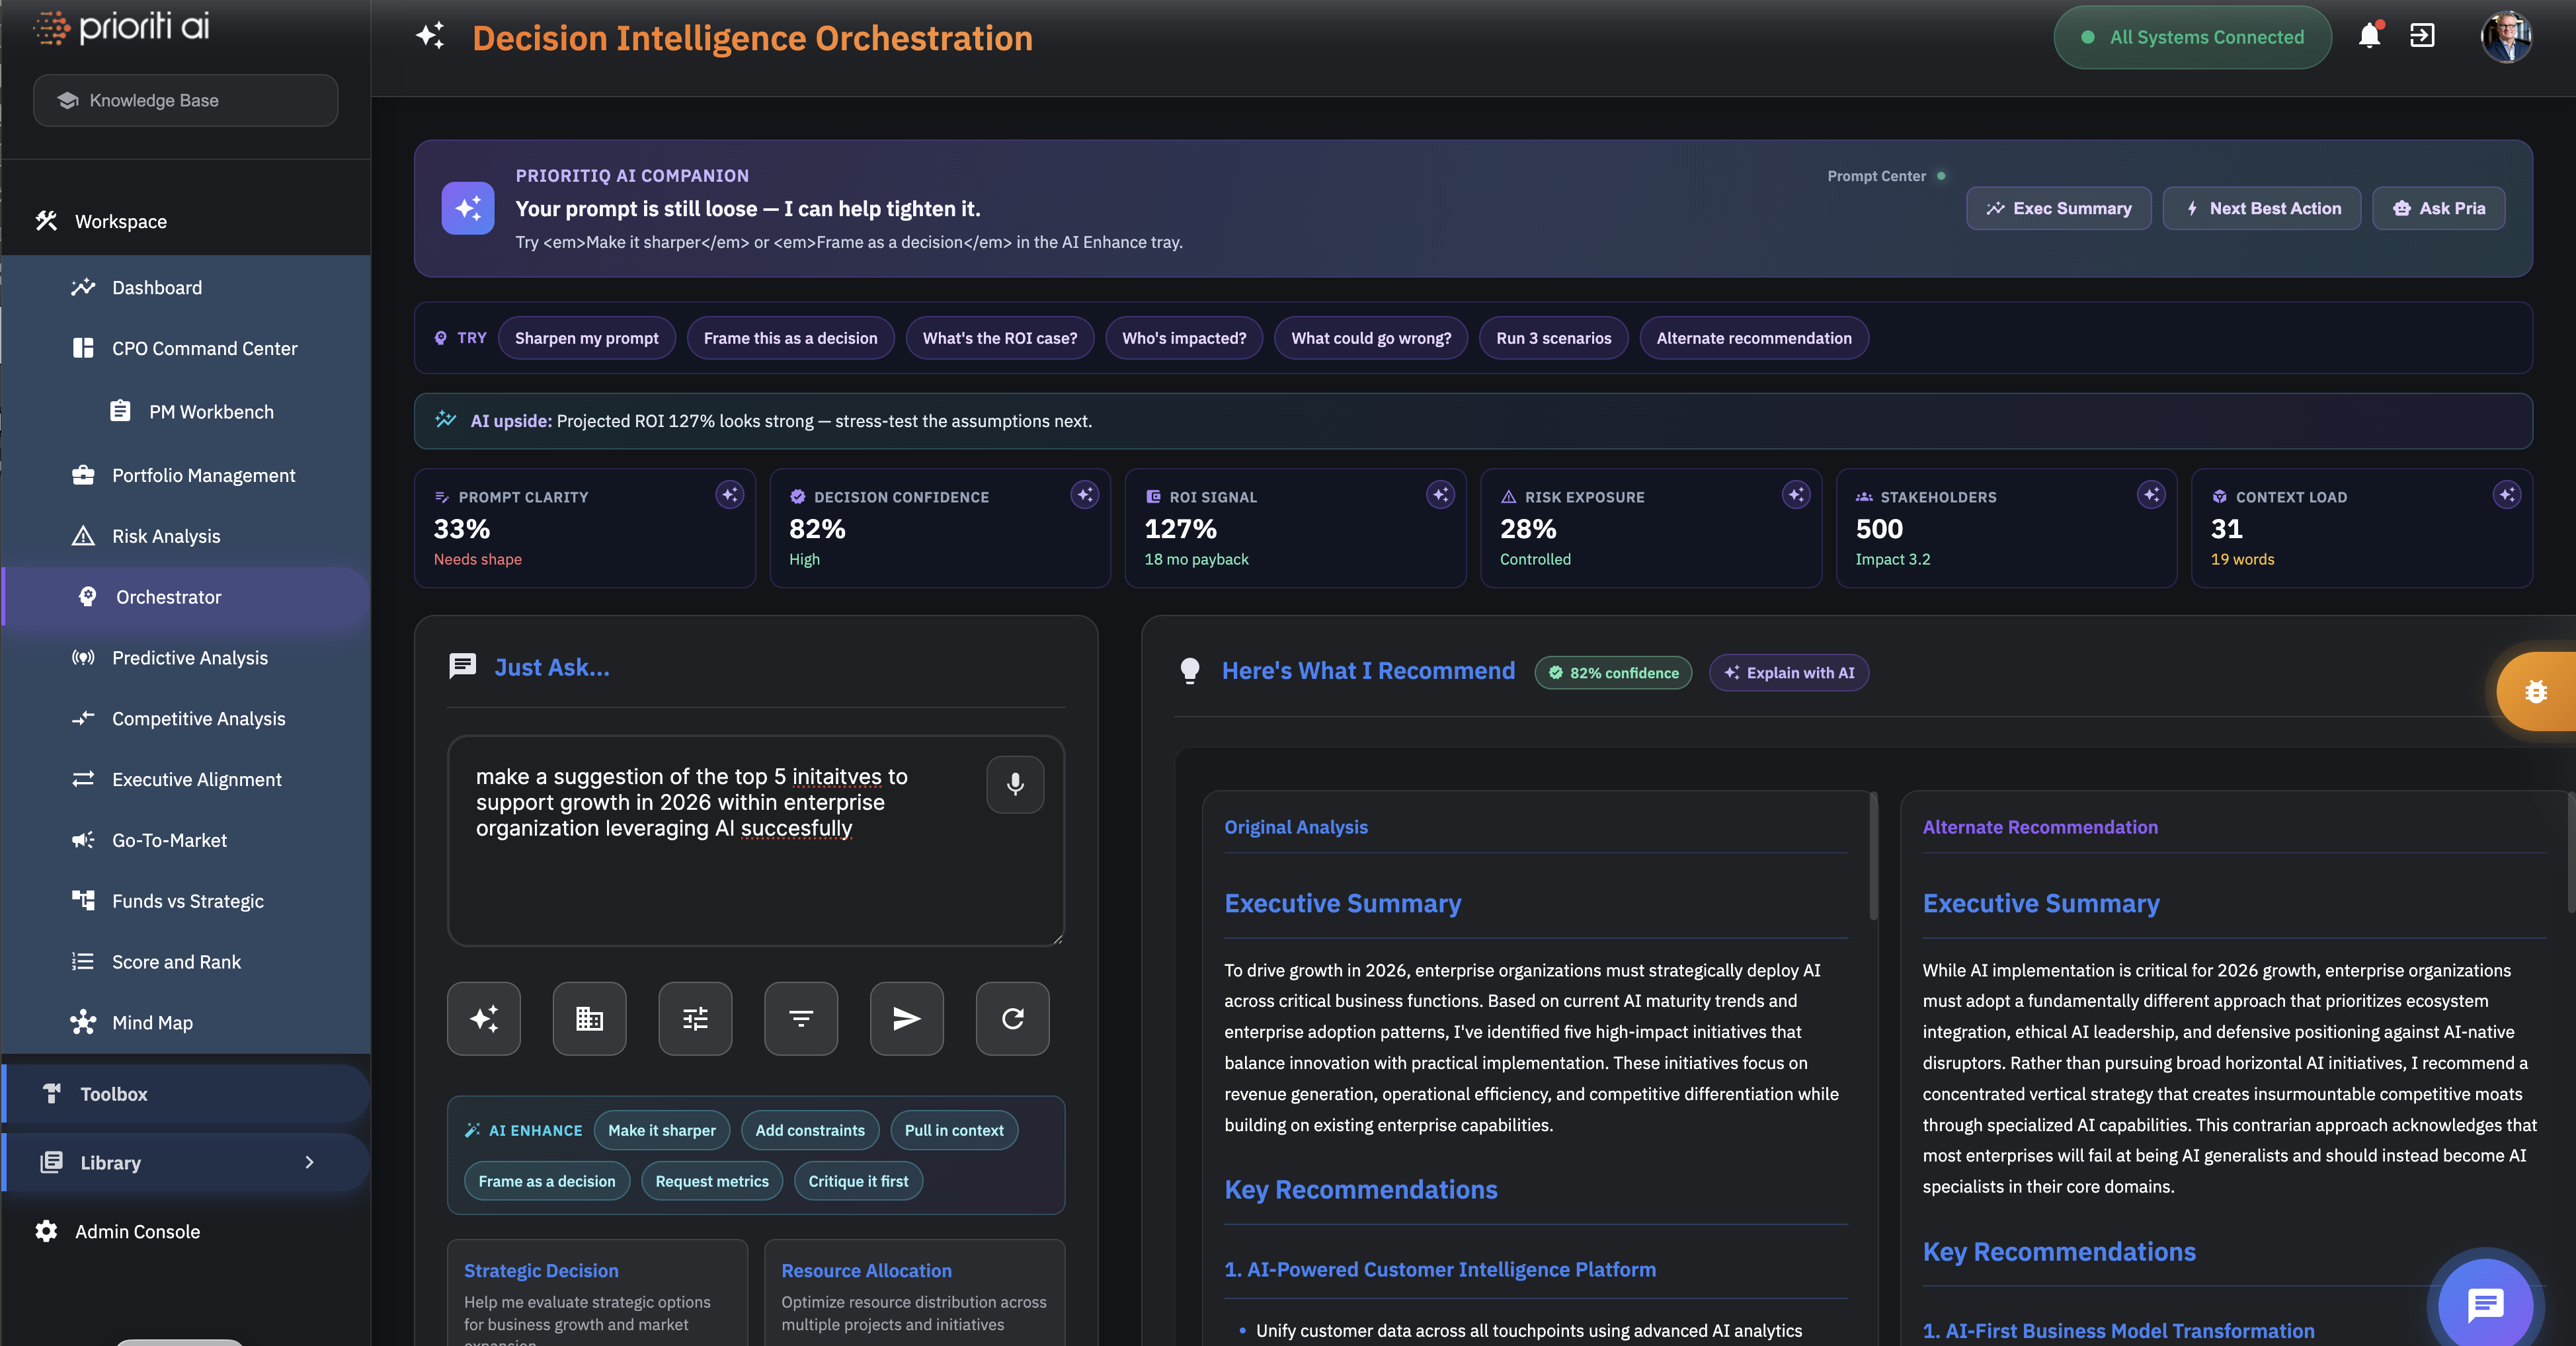The image size is (2576, 1346).
Task: Open Funds vs Strategic page
Action: pyautogui.click(x=186, y=901)
